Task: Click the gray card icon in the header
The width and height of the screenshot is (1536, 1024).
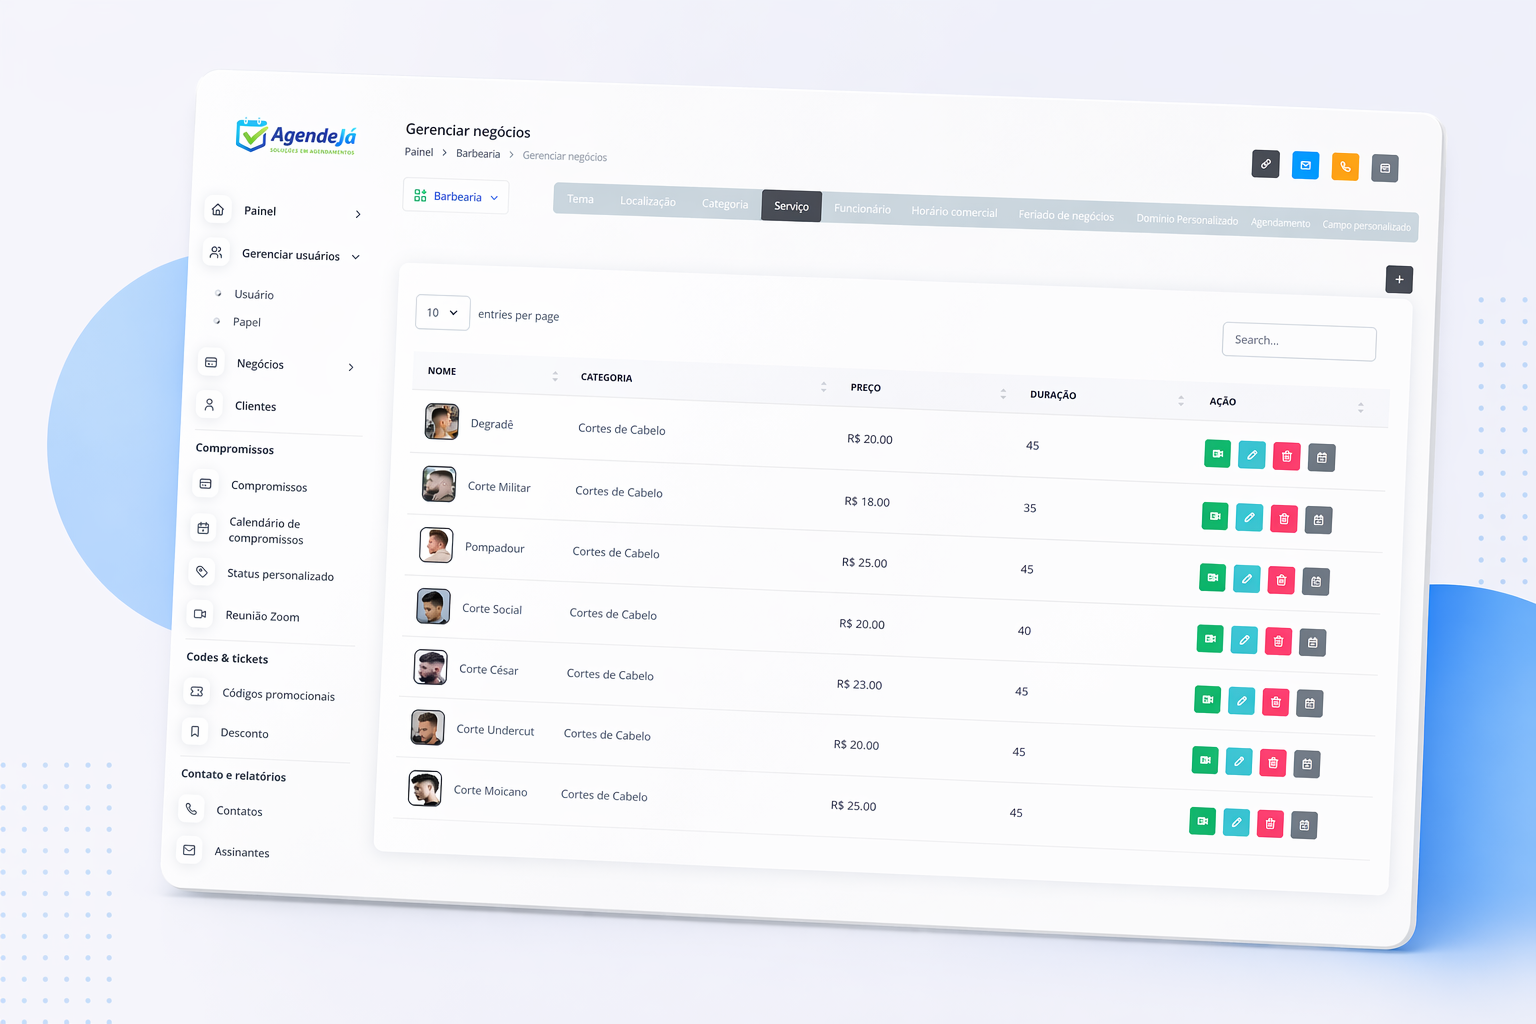Action: [x=1385, y=168]
